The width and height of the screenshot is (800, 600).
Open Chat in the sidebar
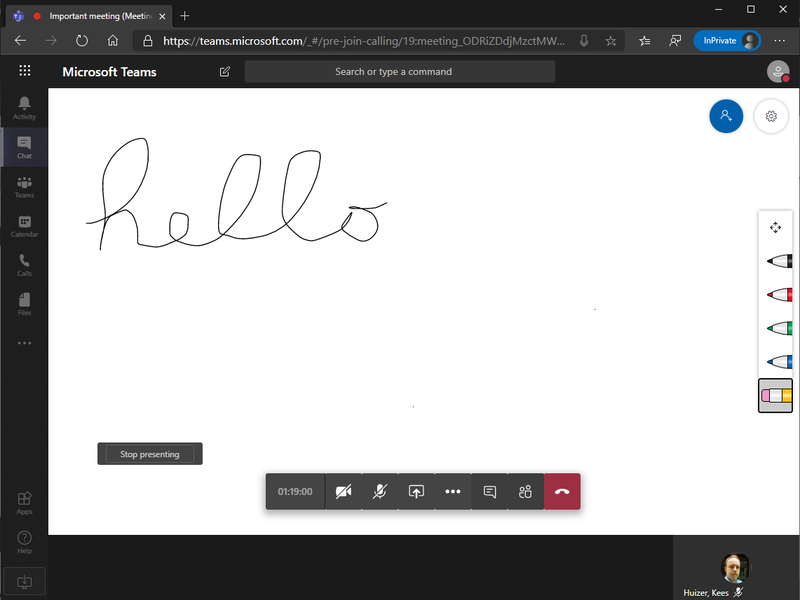[x=24, y=147]
